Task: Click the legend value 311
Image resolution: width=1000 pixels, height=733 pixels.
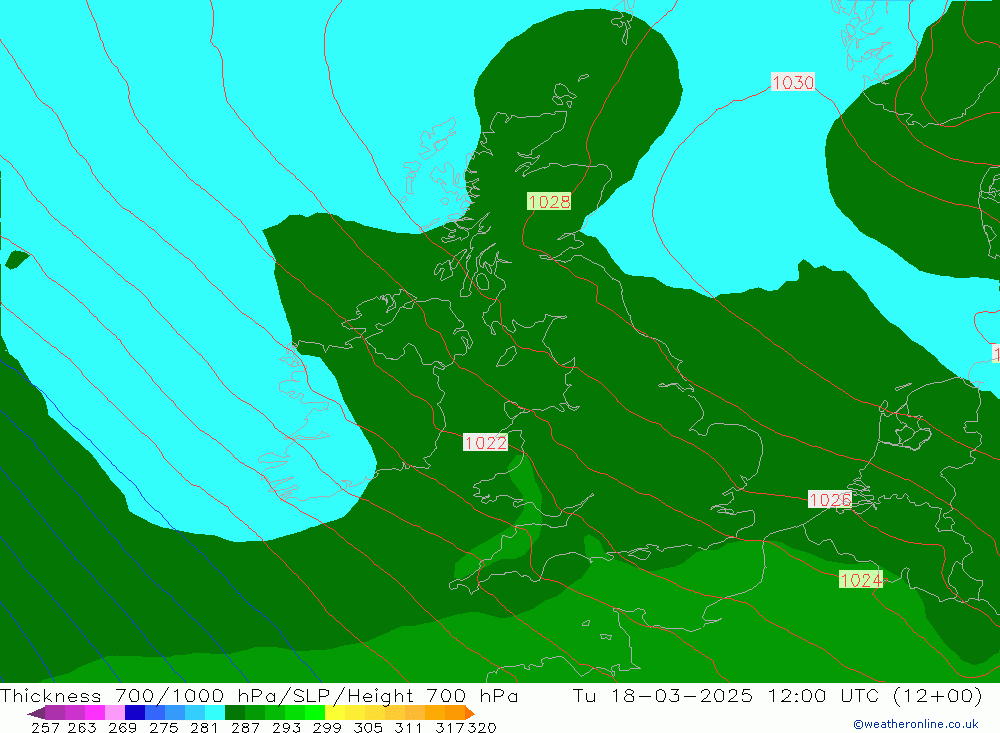Action: pyautogui.click(x=408, y=727)
